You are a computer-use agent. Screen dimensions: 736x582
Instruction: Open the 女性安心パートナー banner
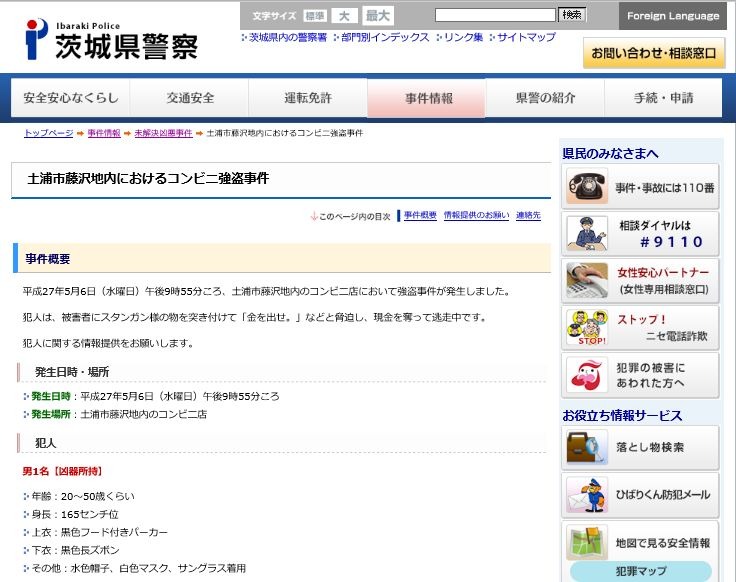tap(640, 281)
